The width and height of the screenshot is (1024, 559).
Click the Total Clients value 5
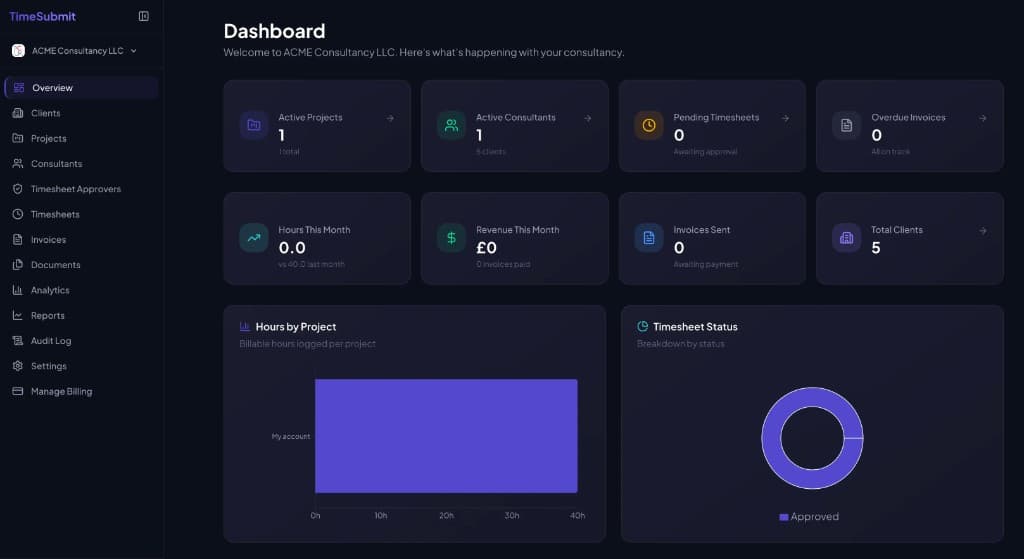pos(876,248)
